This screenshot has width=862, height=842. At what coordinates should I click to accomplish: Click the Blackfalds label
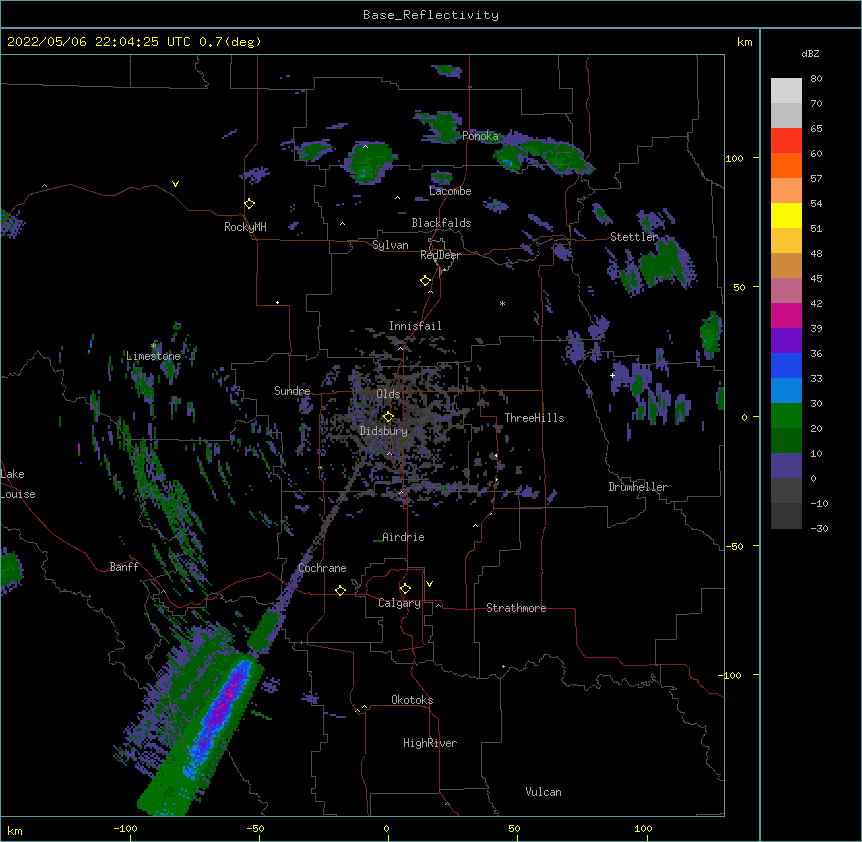tap(441, 223)
